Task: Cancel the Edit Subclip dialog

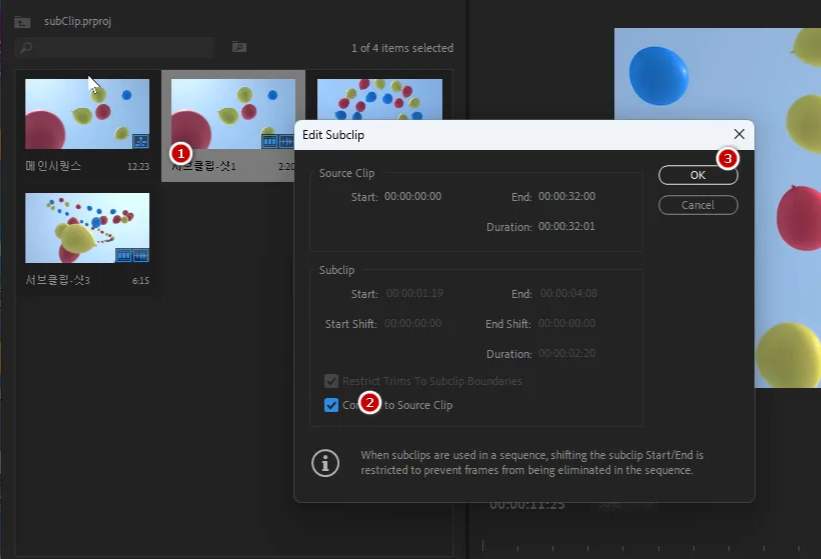Action: [698, 205]
